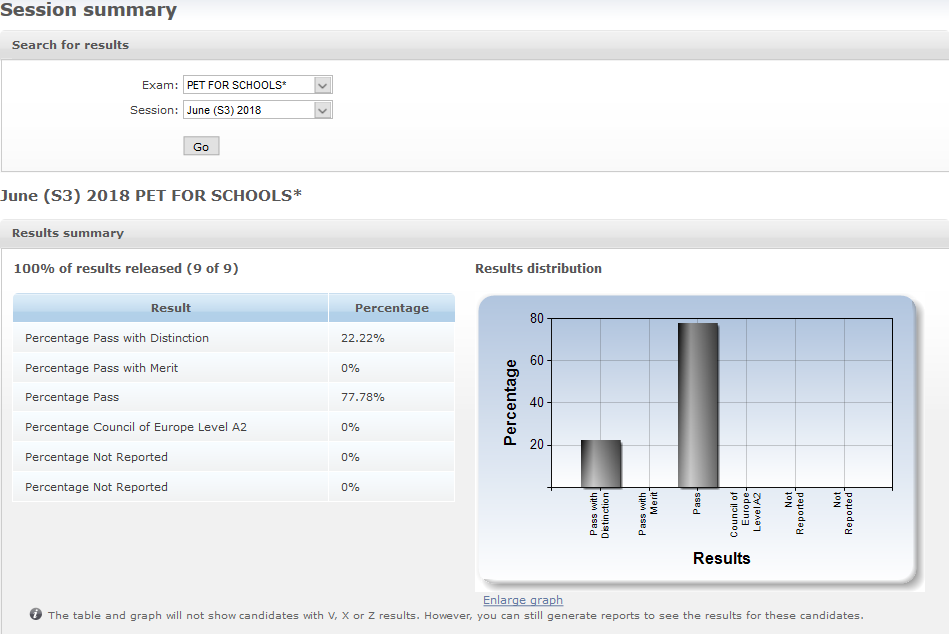Select the Percentage Pass with Distinction row
Screen dimensions: 949x634
[x=234, y=338]
